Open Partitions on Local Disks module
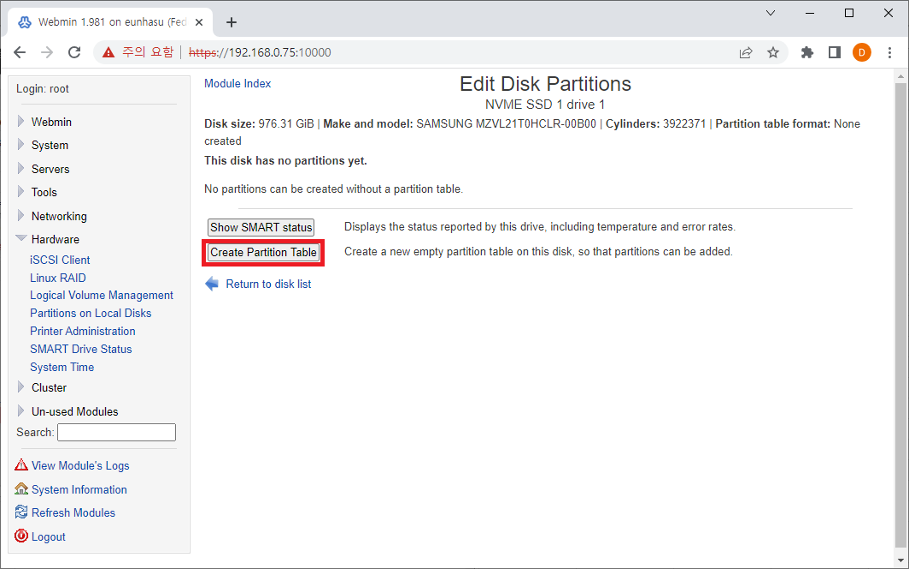This screenshot has height=570, width=910. pyautogui.click(x=90, y=313)
